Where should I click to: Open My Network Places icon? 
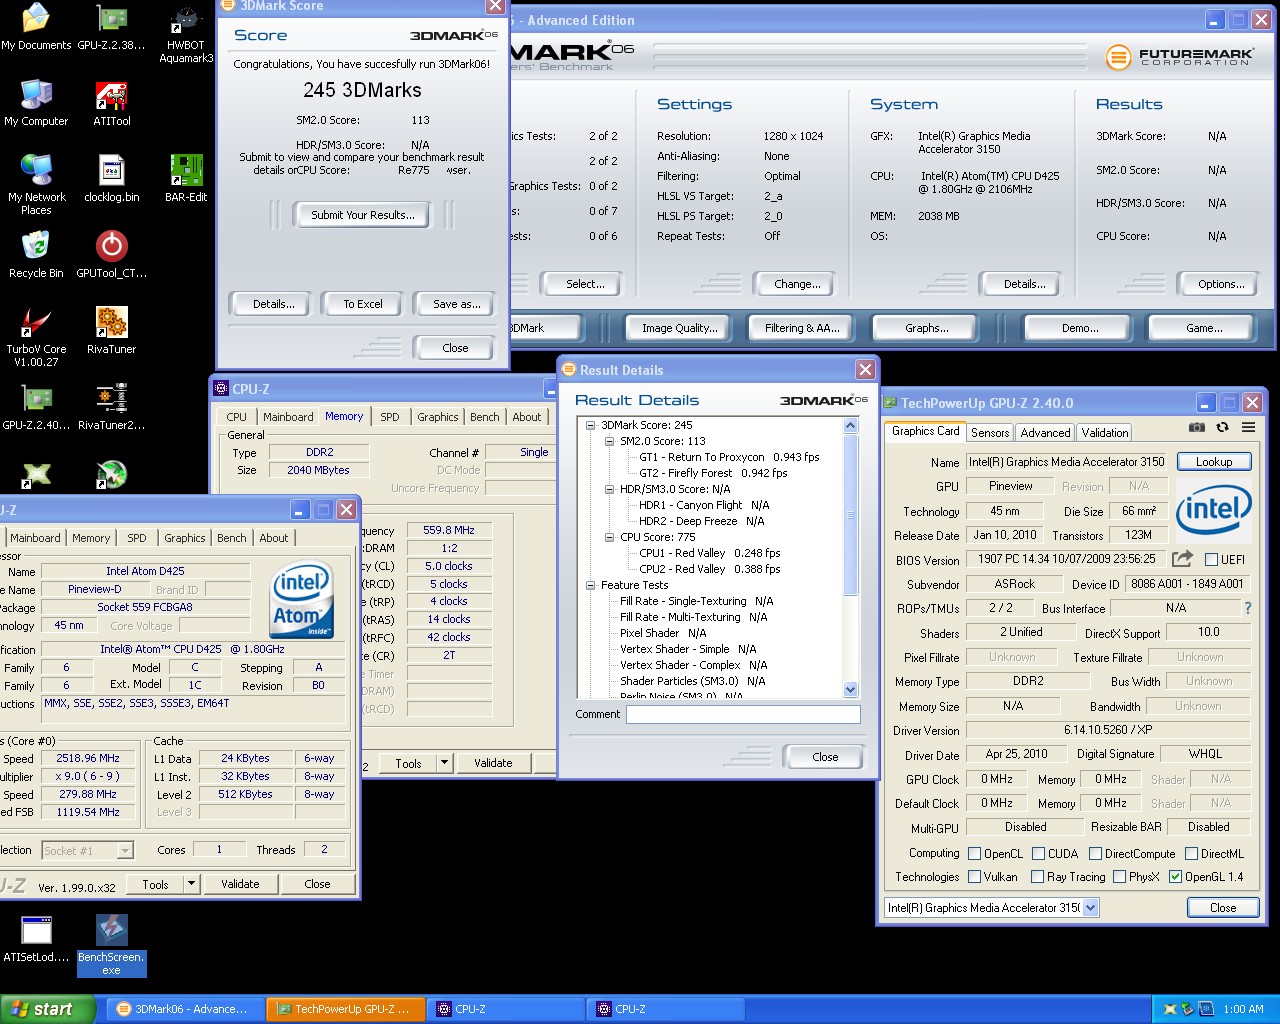(36, 185)
